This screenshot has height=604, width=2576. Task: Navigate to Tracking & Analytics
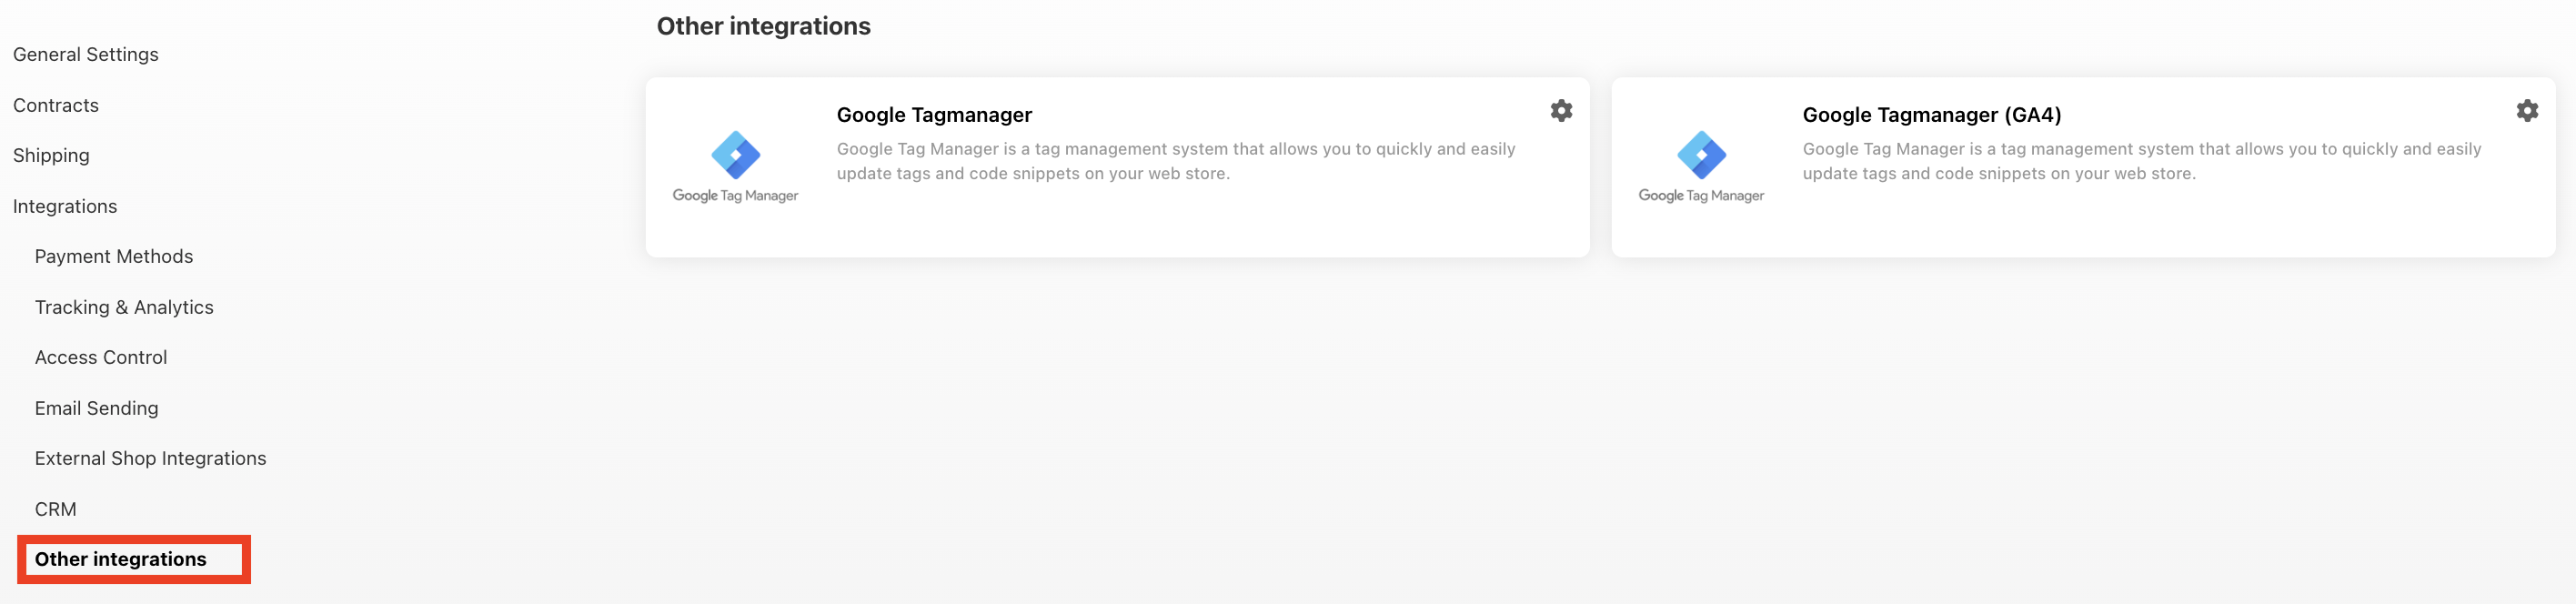point(124,307)
